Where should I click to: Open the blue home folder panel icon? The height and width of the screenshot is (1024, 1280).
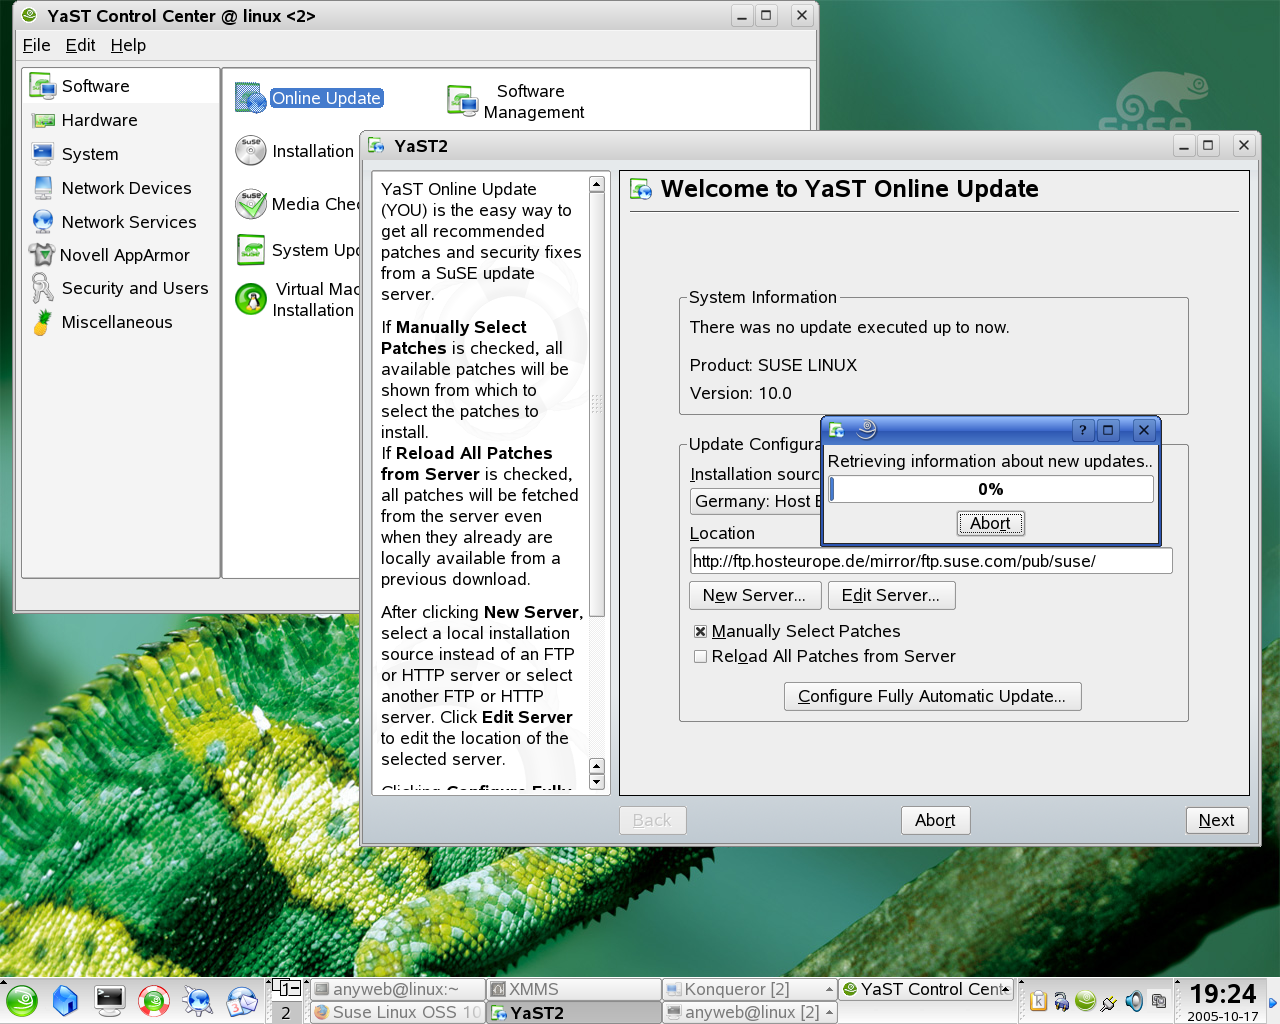(x=65, y=1000)
